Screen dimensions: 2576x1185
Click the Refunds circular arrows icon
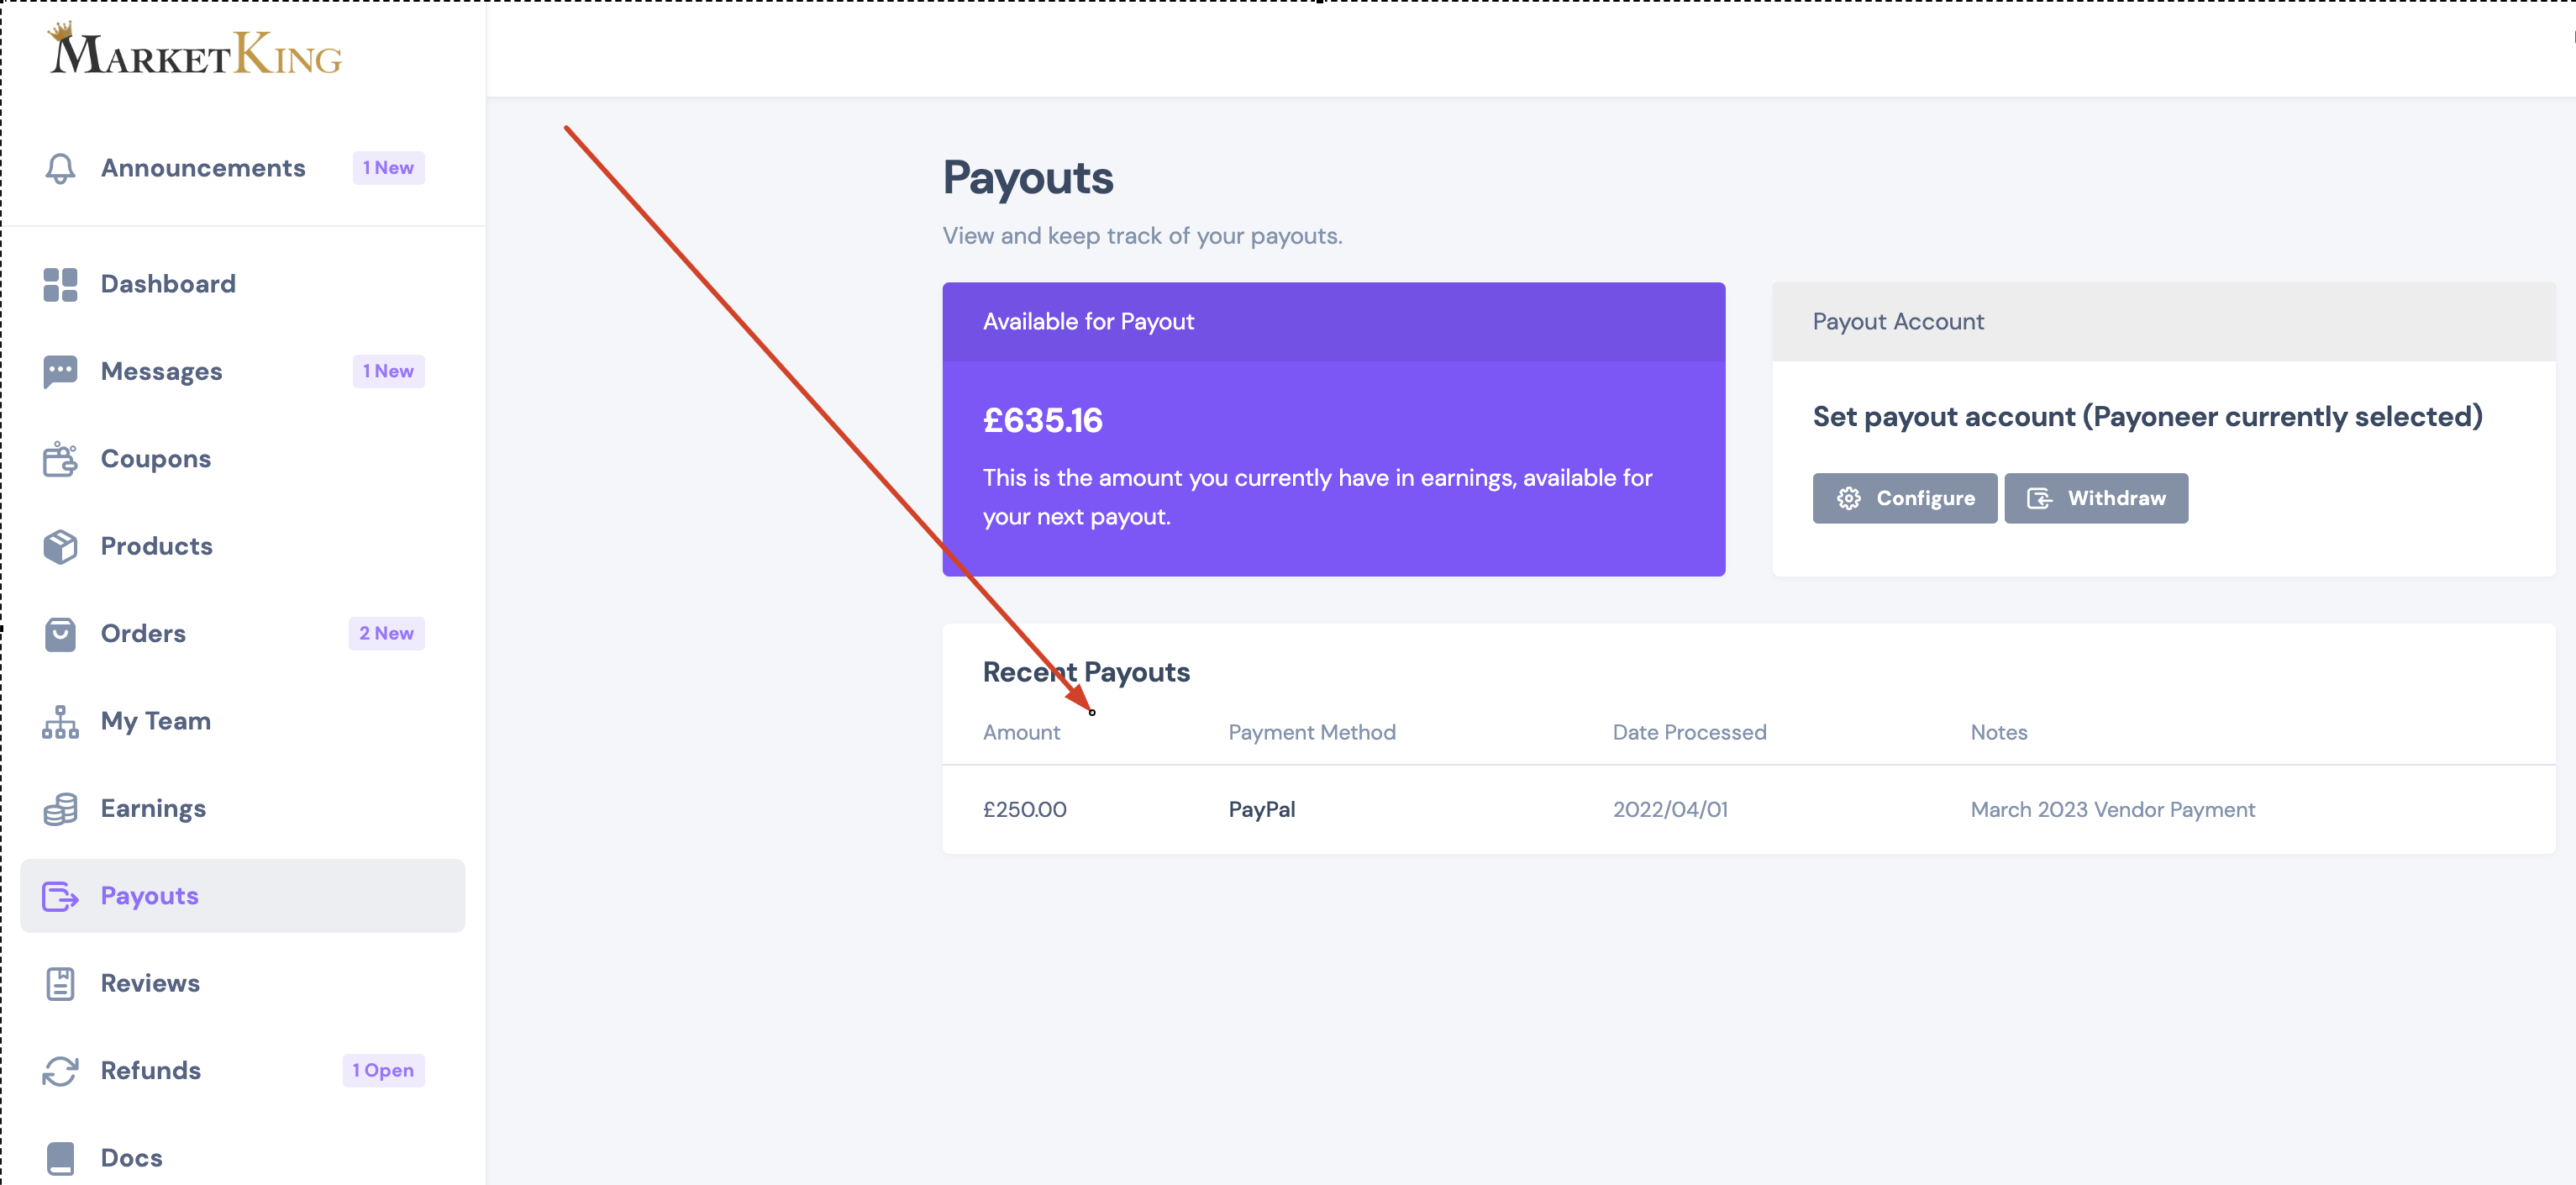pyautogui.click(x=60, y=1071)
